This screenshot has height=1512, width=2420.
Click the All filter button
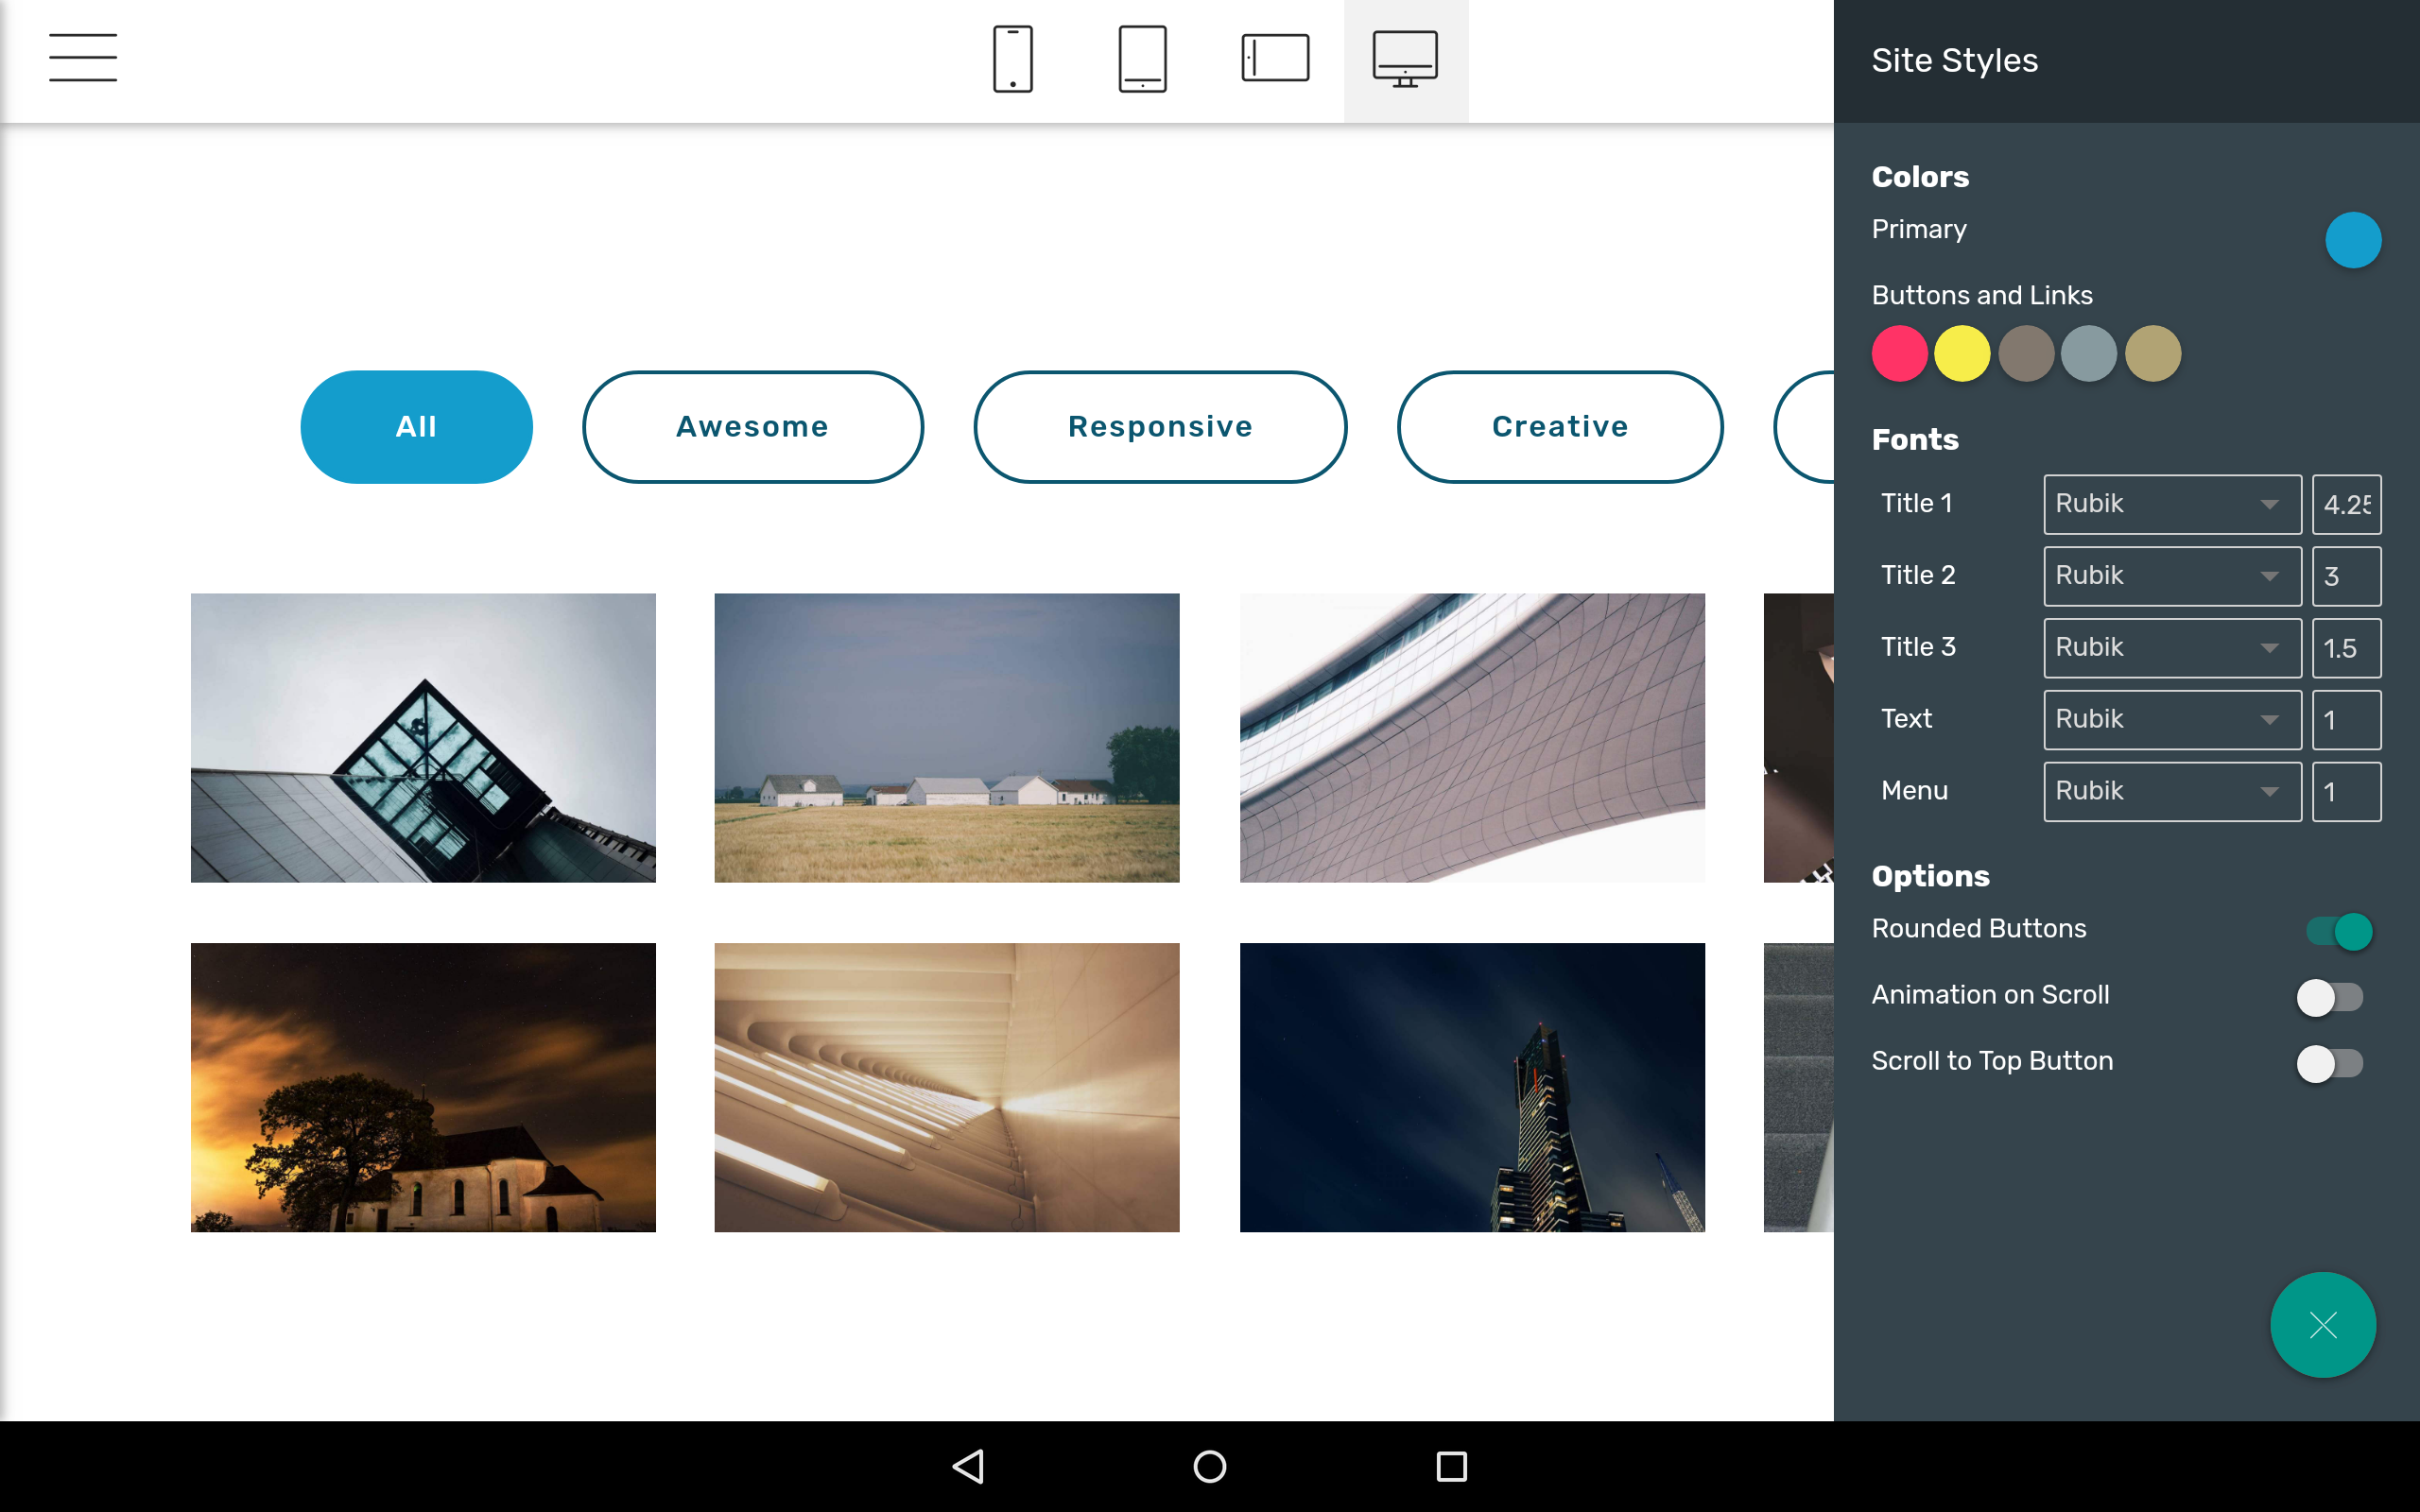click(x=416, y=427)
